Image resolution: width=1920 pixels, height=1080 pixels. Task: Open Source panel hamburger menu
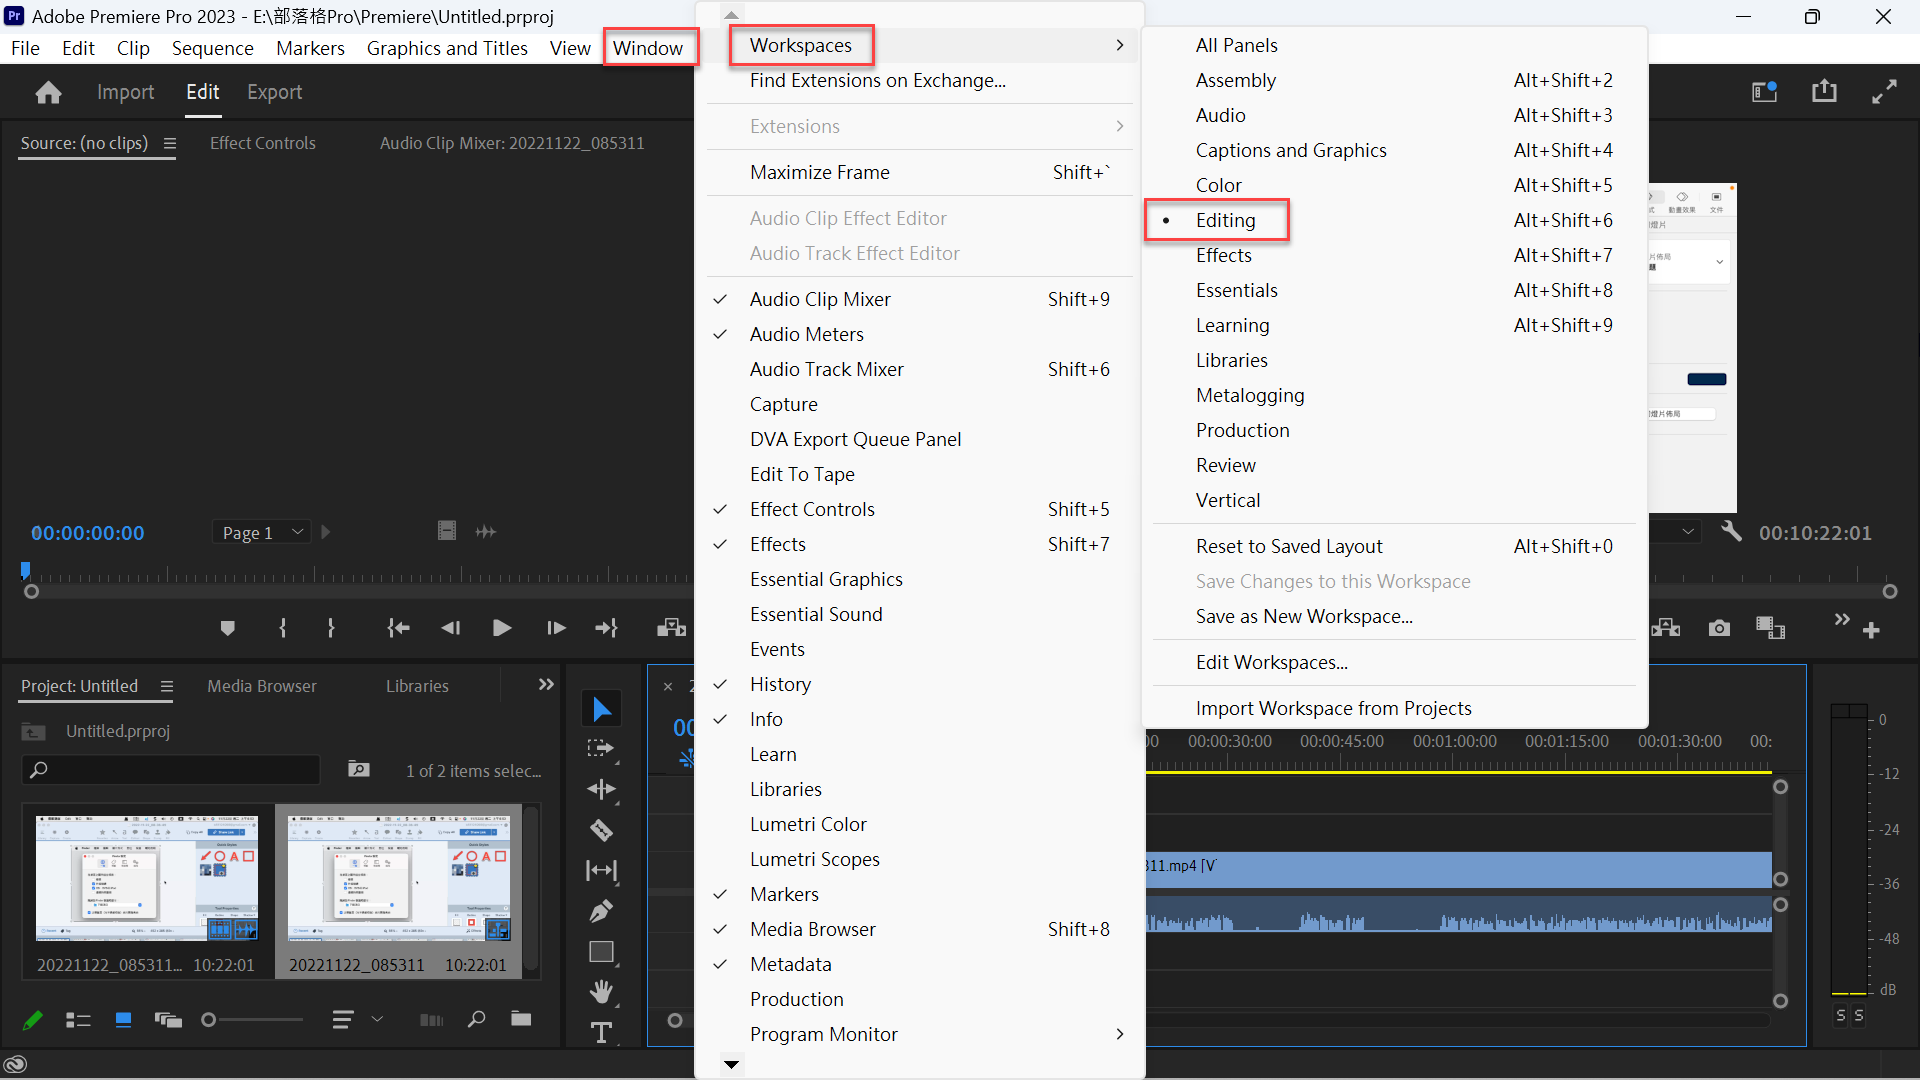coord(170,143)
